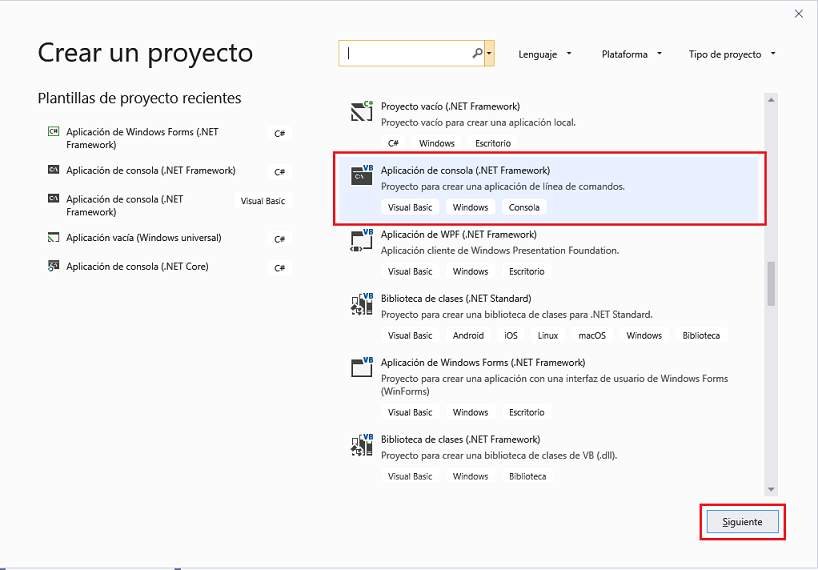Open the Lenguaje filter dropdown
This screenshot has width=818, height=570.
pos(545,54)
